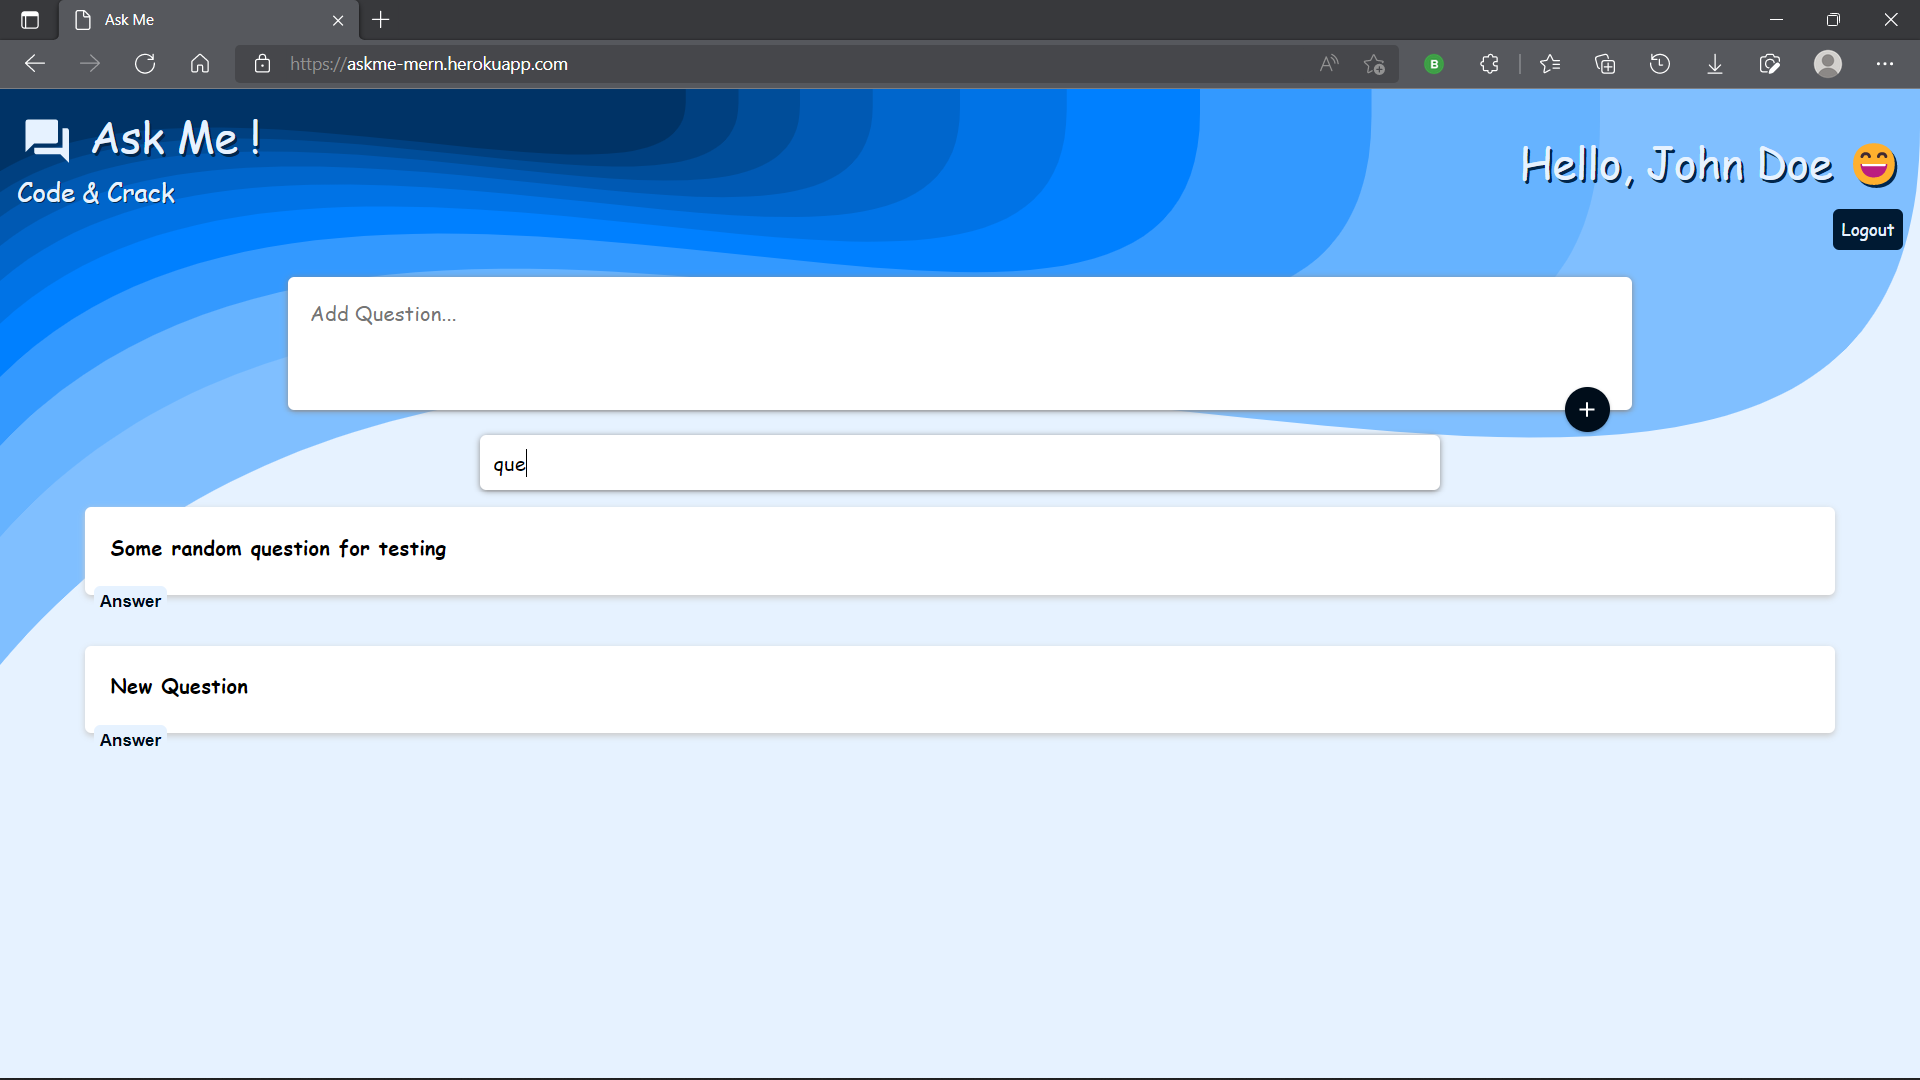The height and width of the screenshot is (1080, 1920).
Task: Focus the Add Question text area
Action: (920, 340)
